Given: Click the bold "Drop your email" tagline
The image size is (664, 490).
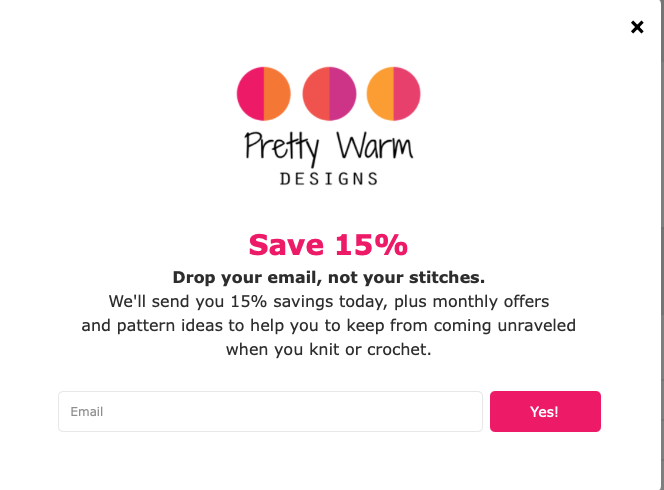Looking at the screenshot, I should pos(329,277).
